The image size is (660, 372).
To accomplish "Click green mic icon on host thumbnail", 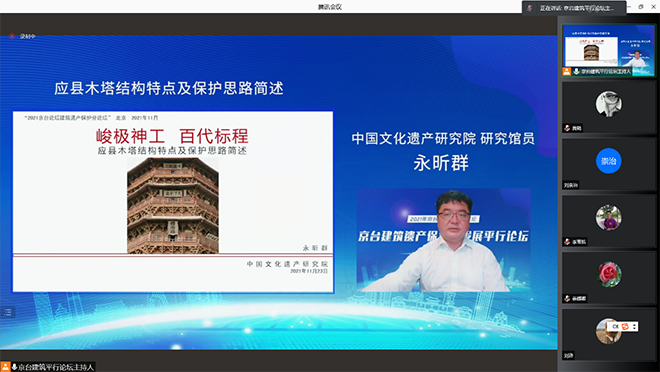I will point(576,72).
